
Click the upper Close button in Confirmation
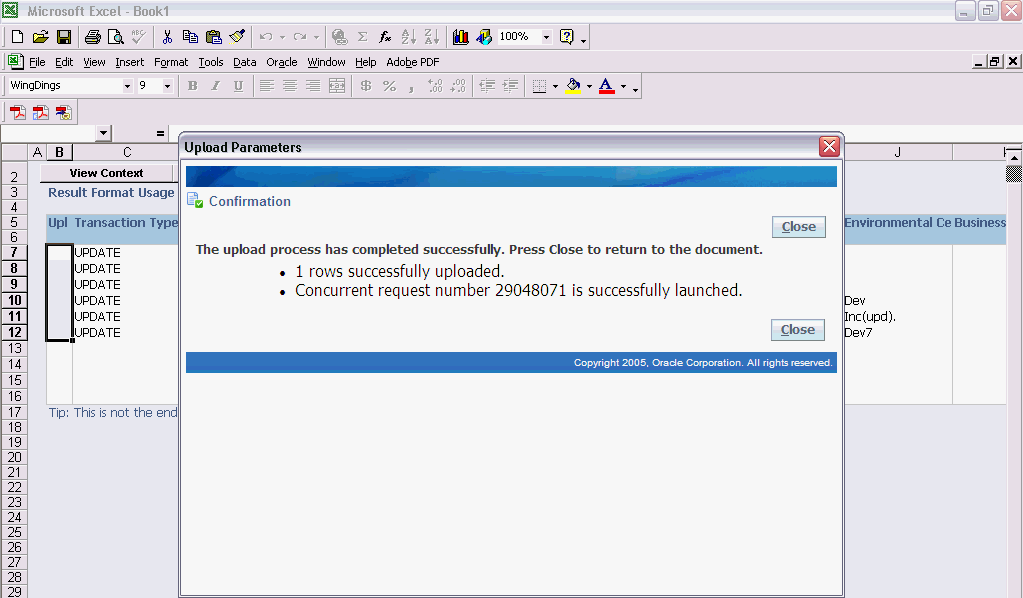[799, 227]
